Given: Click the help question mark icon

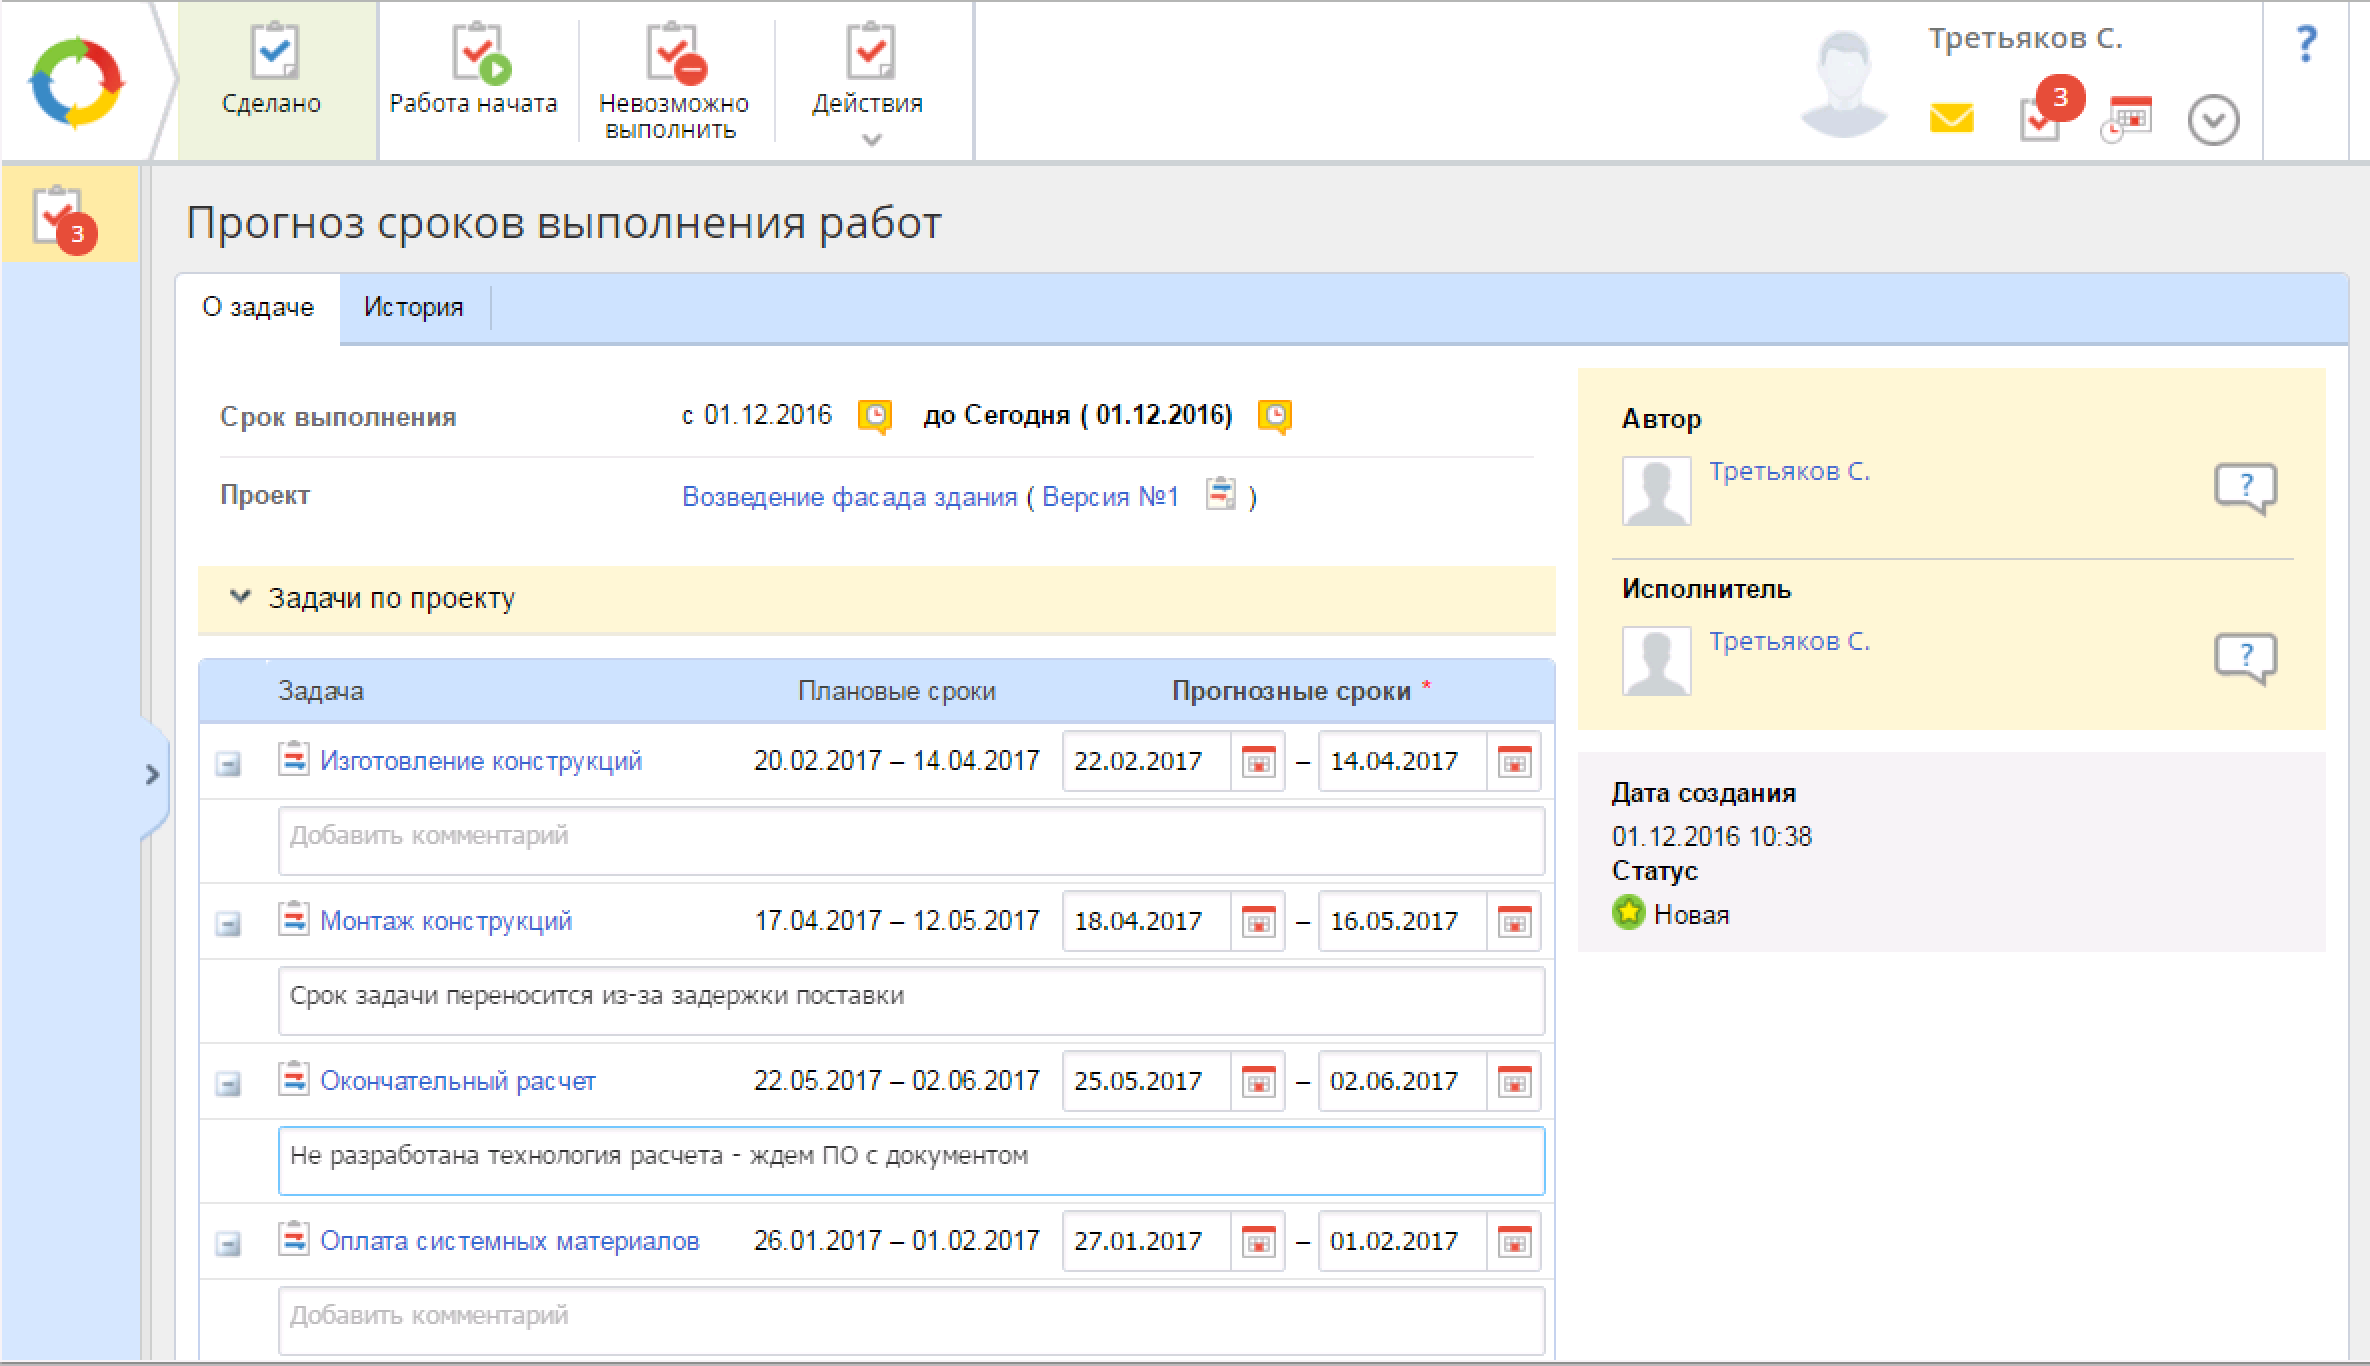Looking at the screenshot, I should [x=2306, y=45].
